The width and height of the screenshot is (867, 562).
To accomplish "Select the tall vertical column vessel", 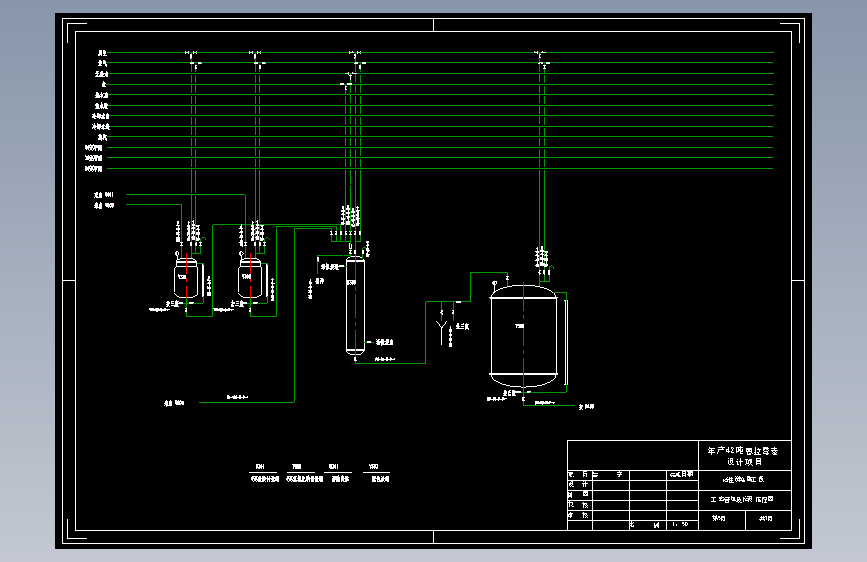I will (355, 305).
